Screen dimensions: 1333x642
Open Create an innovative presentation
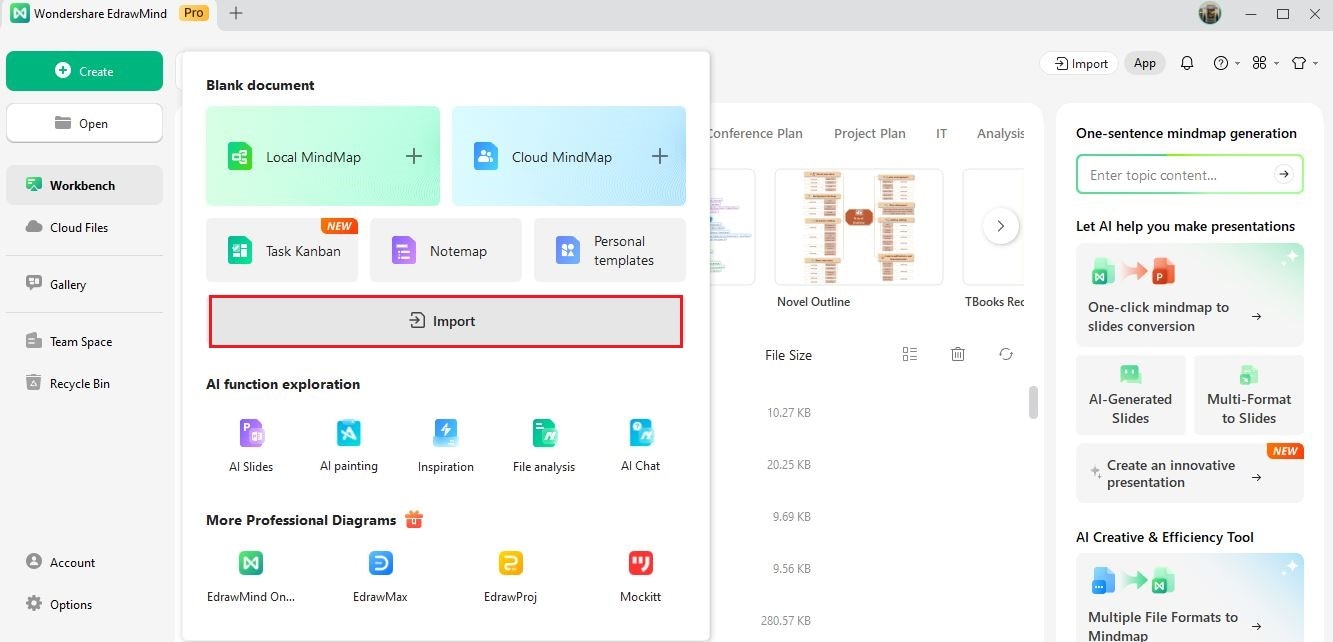tap(1190, 473)
